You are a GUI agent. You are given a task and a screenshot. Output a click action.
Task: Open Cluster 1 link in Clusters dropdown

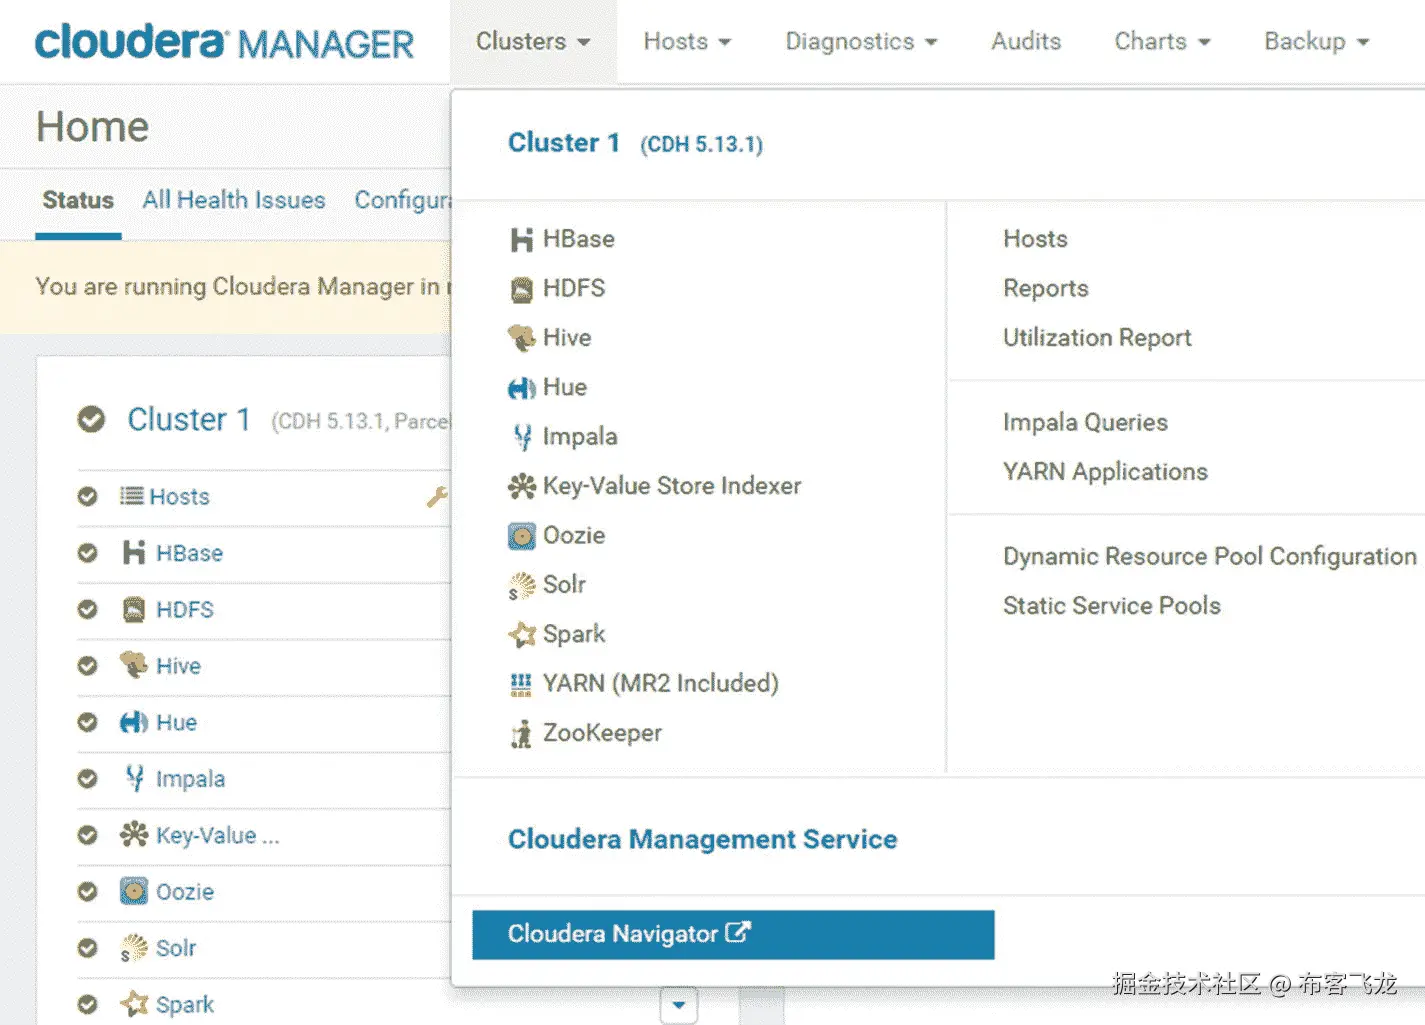click(564, 143)
